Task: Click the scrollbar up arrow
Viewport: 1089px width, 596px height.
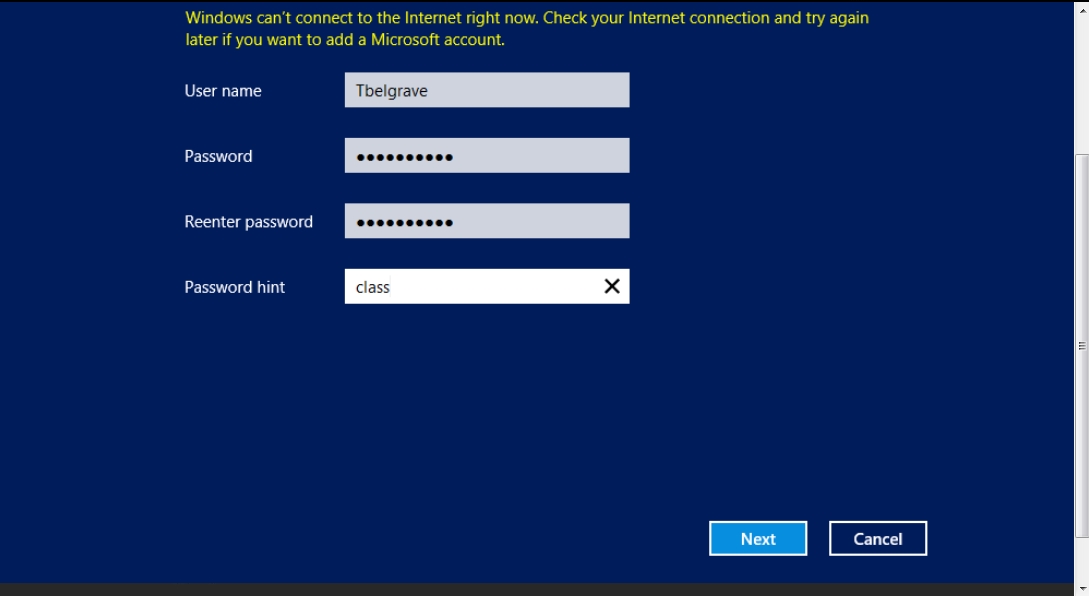Action: point(1082,10)
